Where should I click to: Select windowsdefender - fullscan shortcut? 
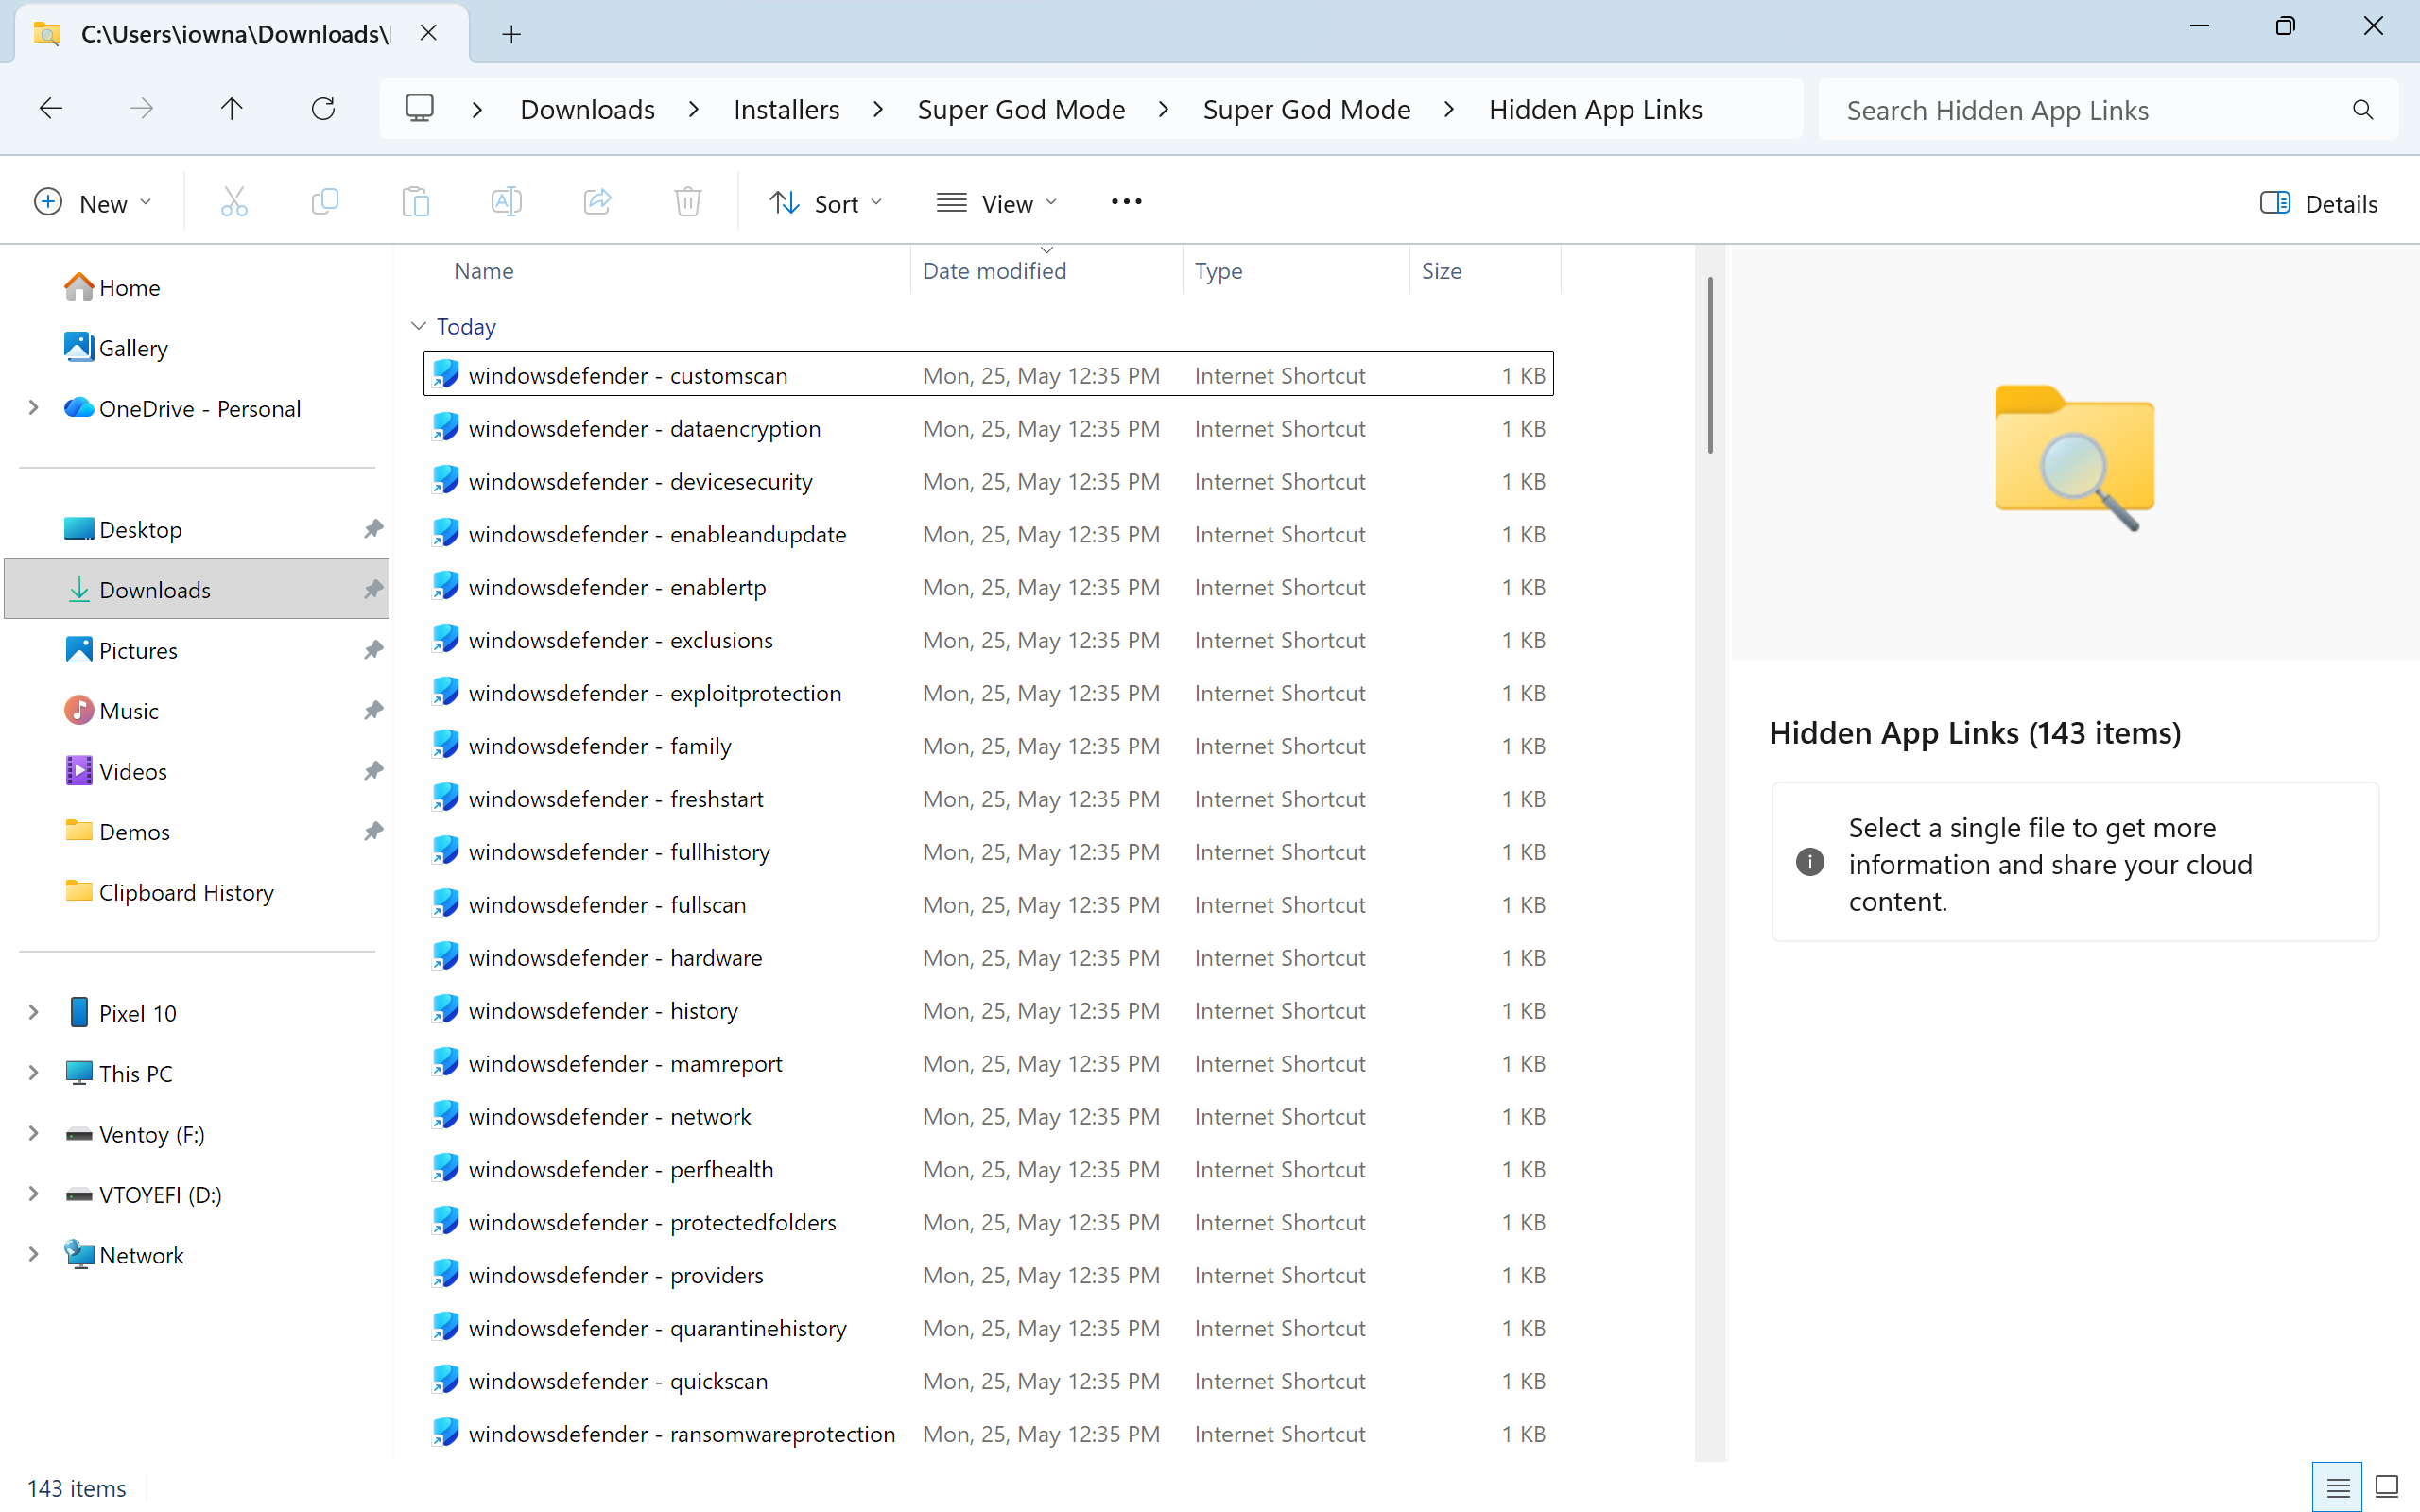[x=988, y=905]
